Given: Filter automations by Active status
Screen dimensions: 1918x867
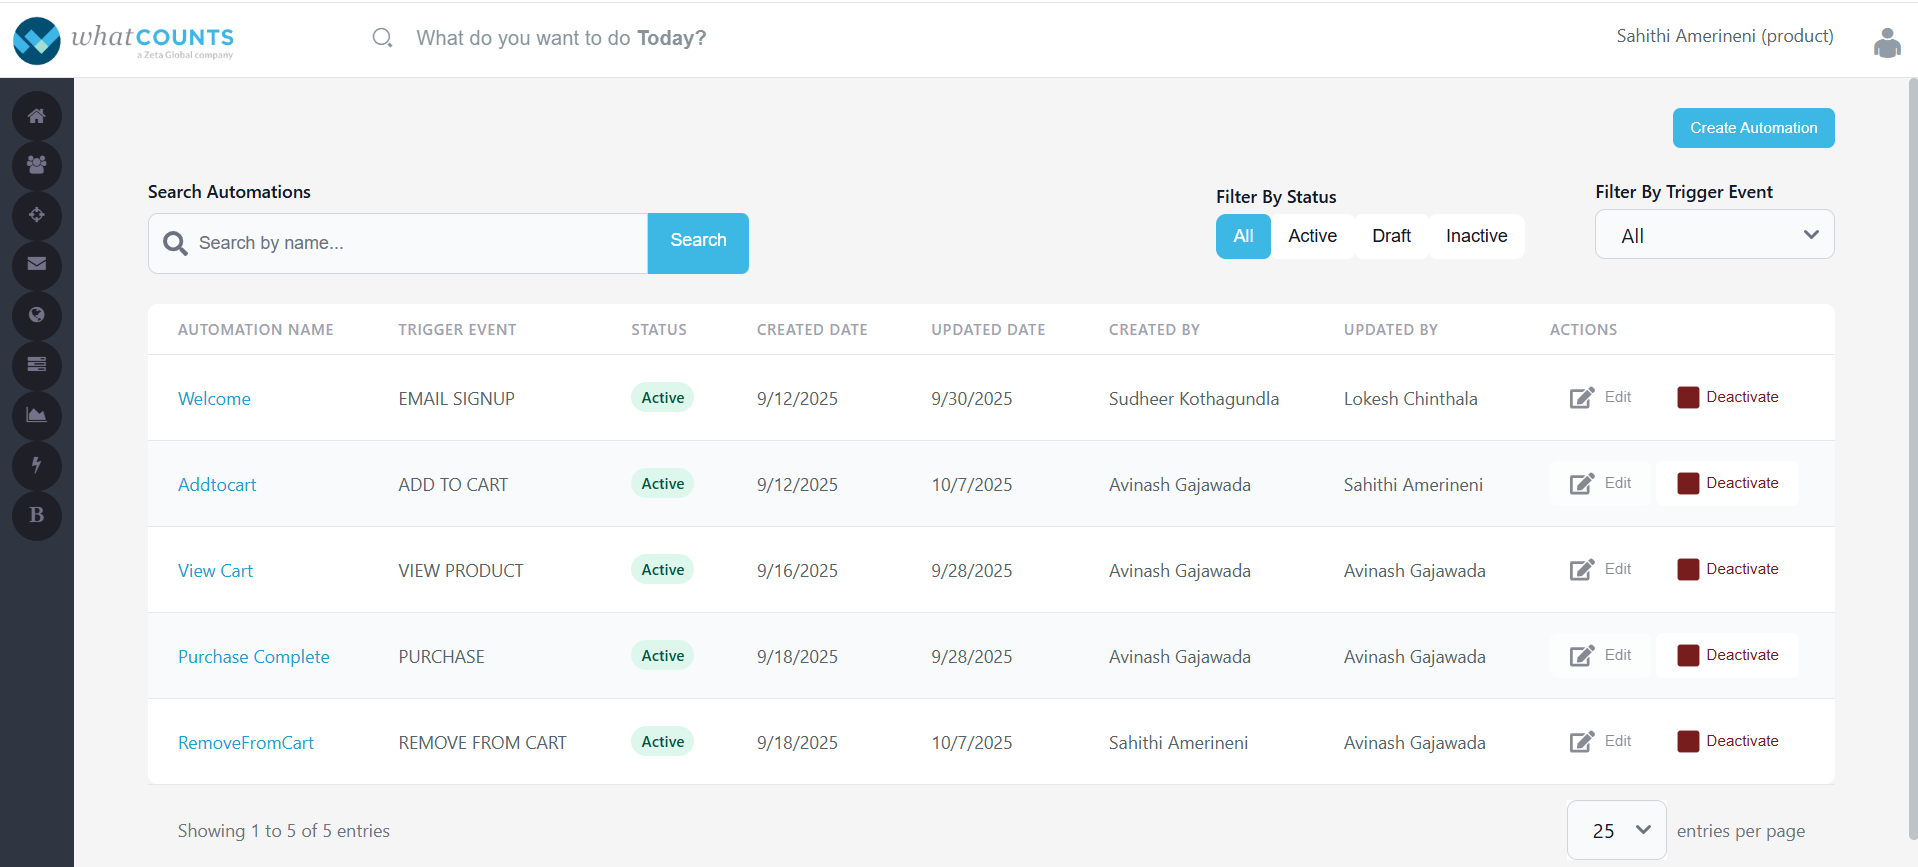Looking at the screenshot, I should point(1312,236).
